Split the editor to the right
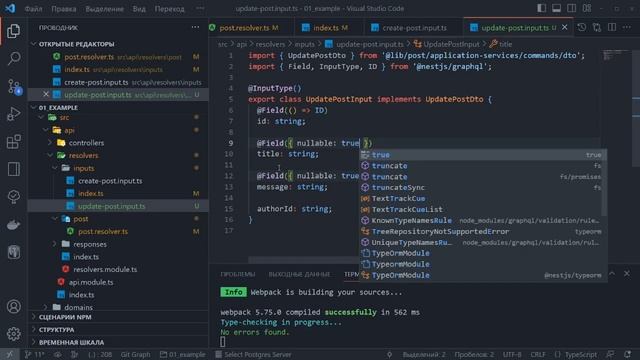The image size is (640, 360). (612, 27)
